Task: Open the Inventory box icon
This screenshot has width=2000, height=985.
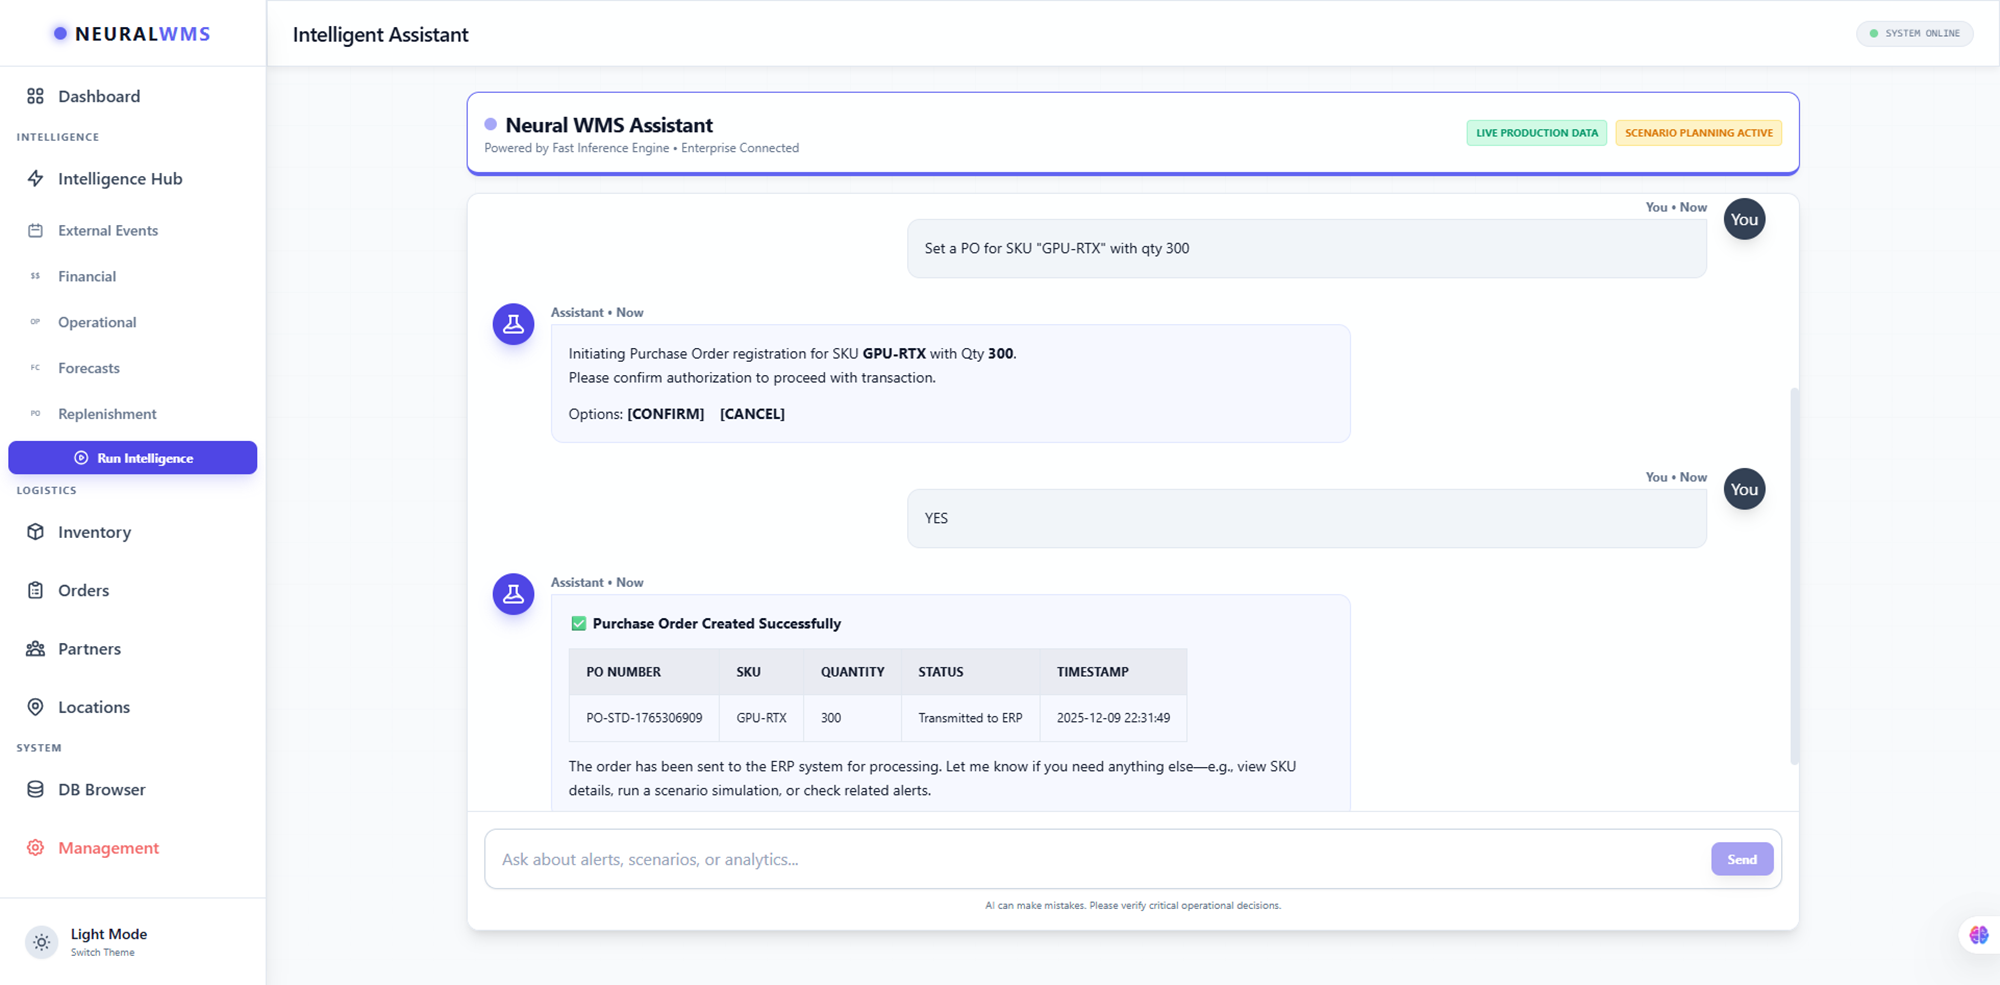Action: pos(35,532)
